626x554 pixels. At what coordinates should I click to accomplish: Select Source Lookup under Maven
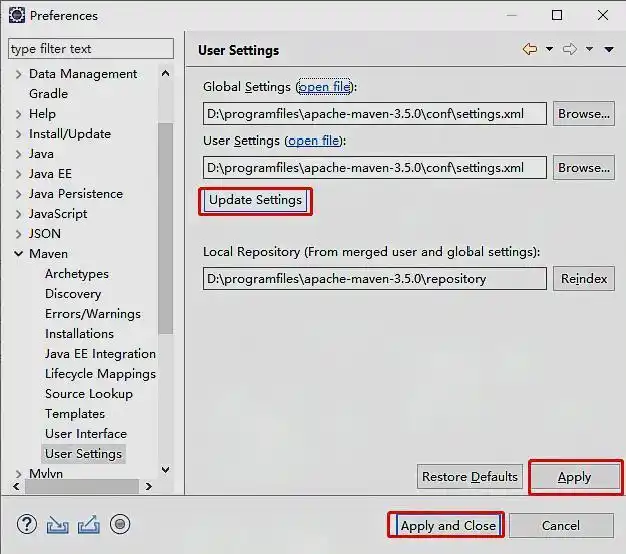[89, 394]
